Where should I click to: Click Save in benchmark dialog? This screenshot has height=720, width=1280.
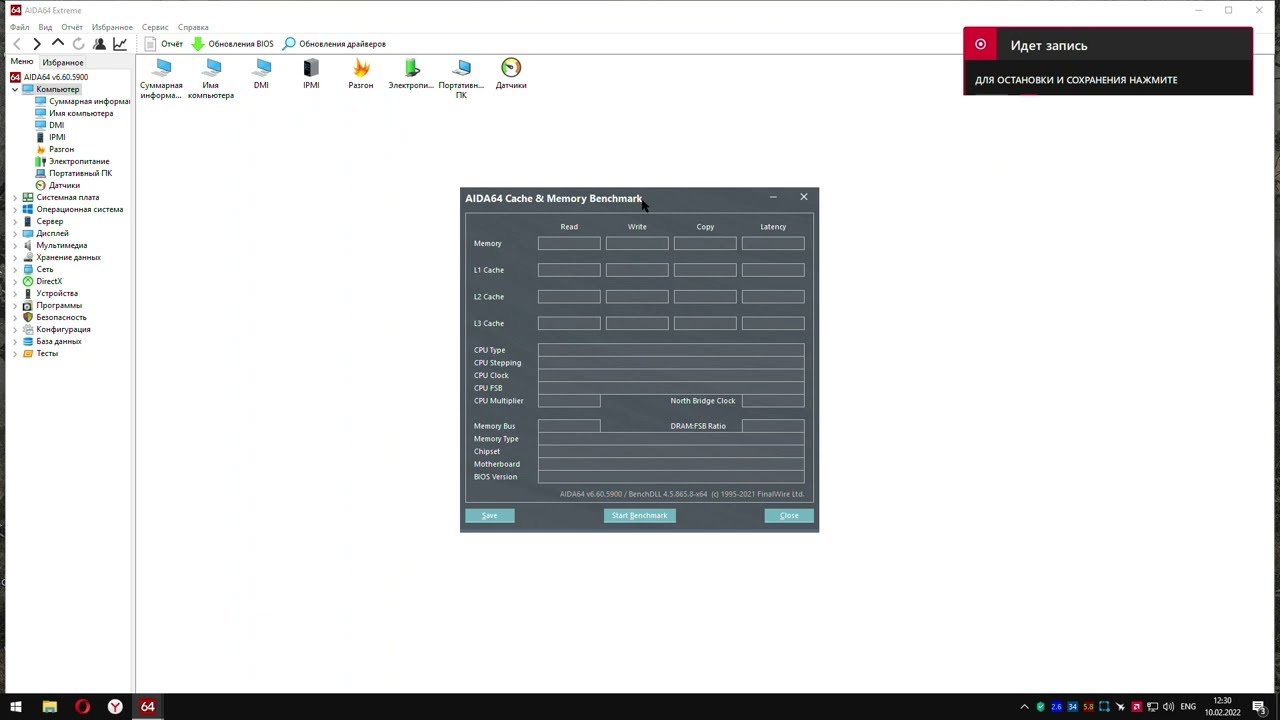coord(489,515)
